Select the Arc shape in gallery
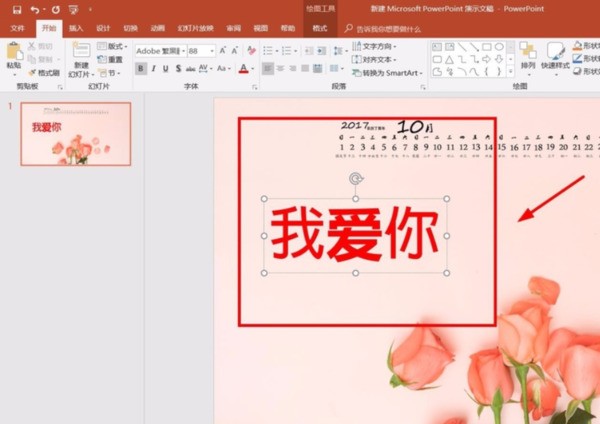This screenshot has height=424, width=600. (x=462, y=72)
